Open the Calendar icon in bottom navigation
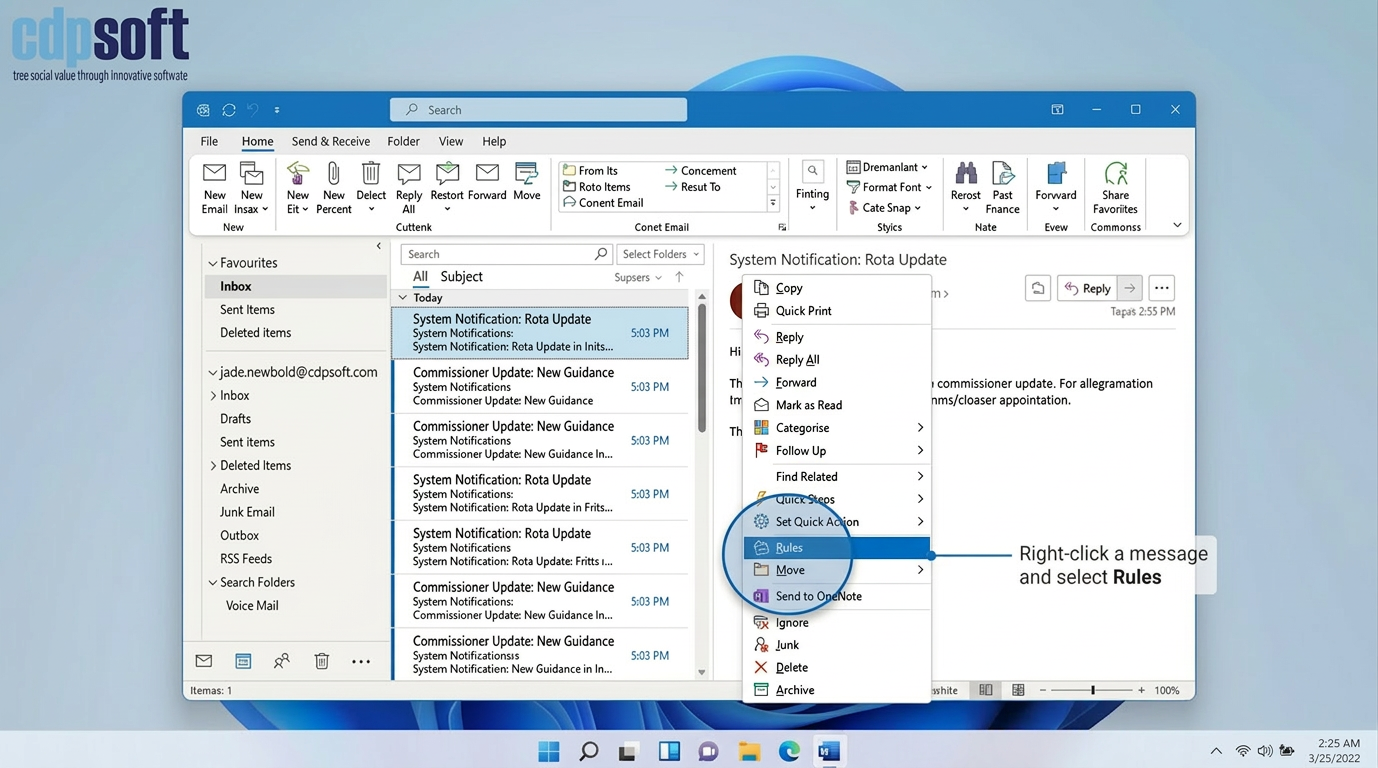1378x768 pixels. 243,661
